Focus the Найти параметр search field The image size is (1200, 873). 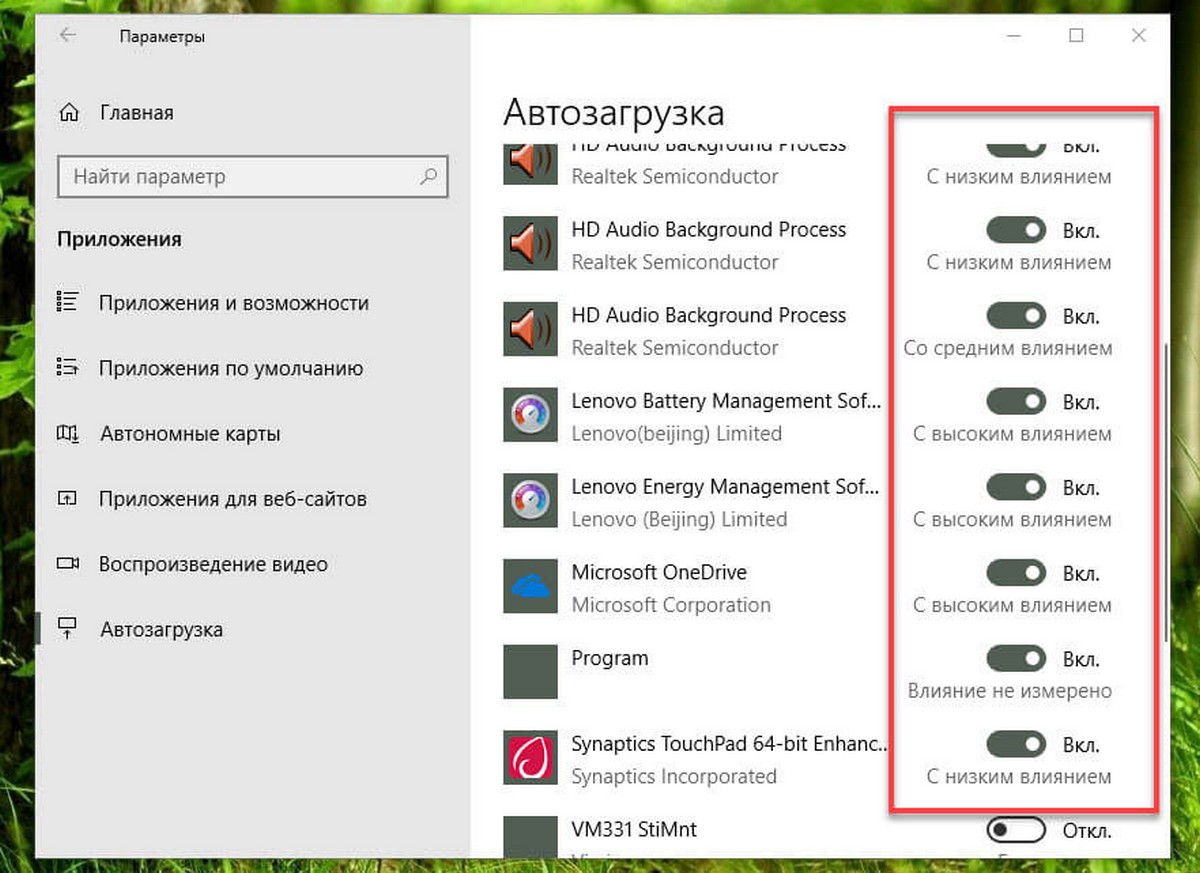(253, 176)
